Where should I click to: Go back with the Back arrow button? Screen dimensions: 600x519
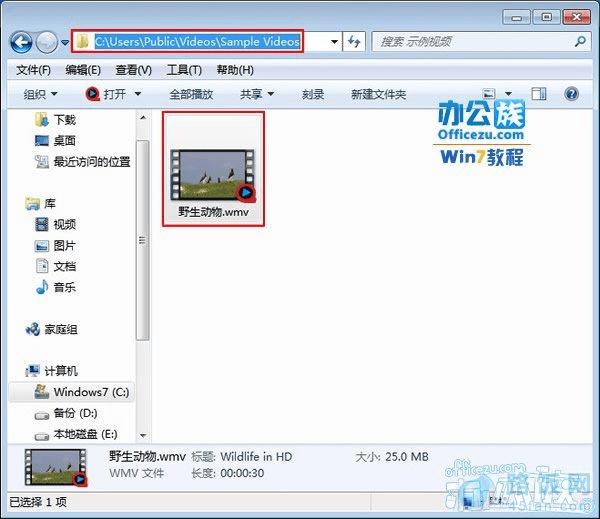pyautogui.click(x=21, y=42)
